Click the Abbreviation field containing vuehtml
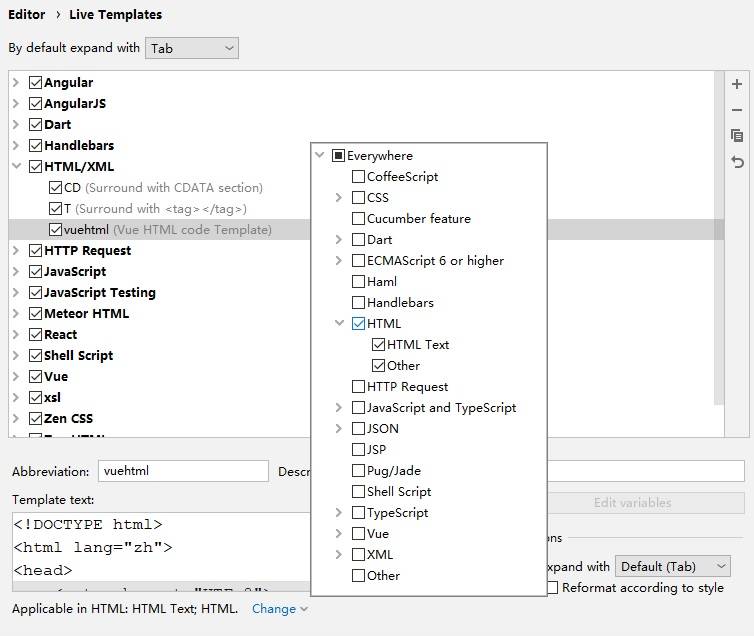 click(x=182, y=471)
